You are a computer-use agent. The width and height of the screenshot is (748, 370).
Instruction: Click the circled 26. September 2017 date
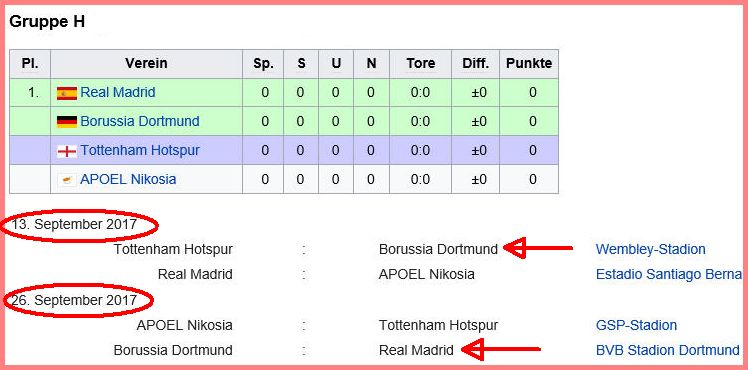78,300
